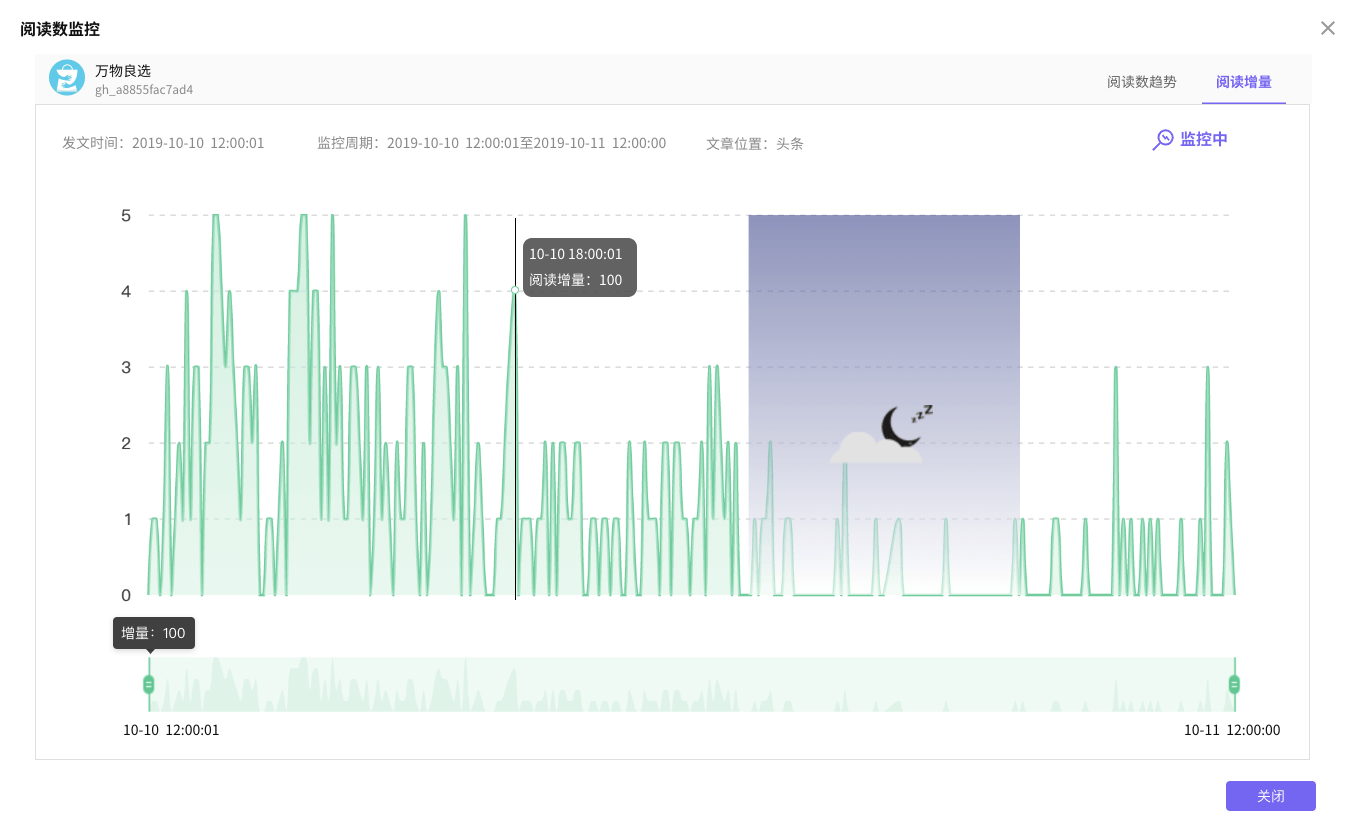Click the moon sleep icon in chart

[x=879, y=434]
